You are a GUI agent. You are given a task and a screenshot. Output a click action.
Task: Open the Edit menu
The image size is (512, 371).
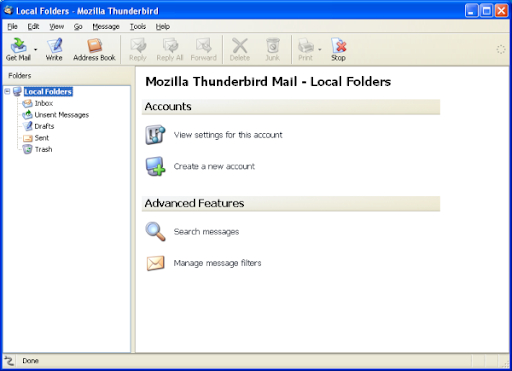[33, 26]
